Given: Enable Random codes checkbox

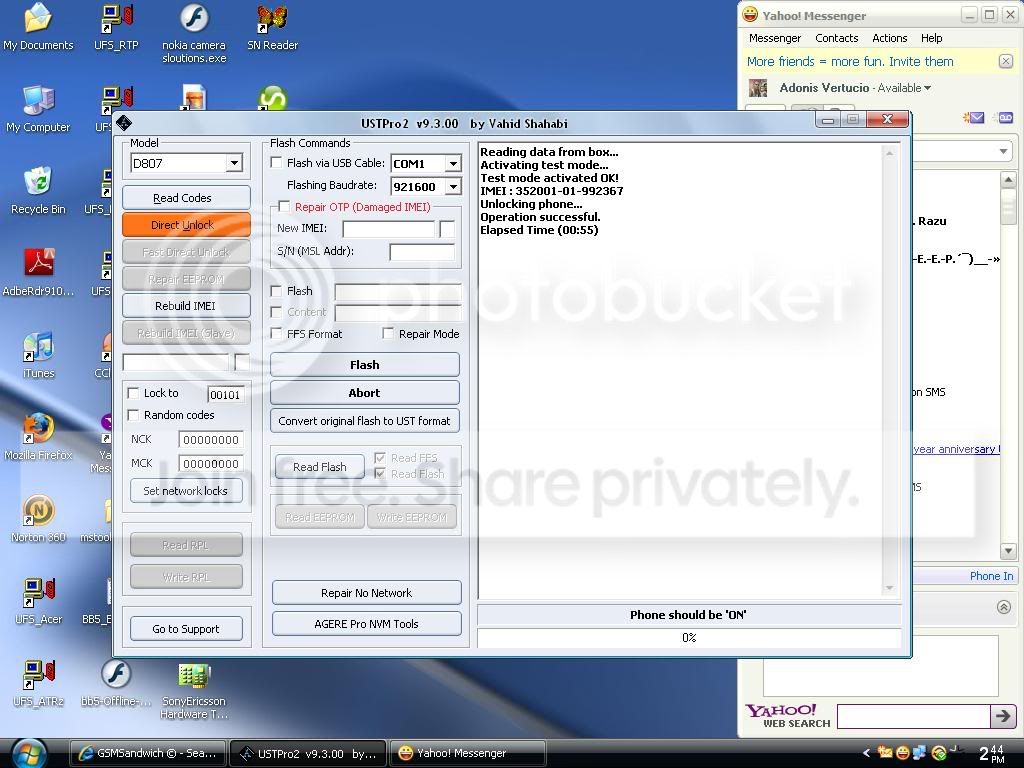Looking at the screenshot, I should click(x=133, y=415).
